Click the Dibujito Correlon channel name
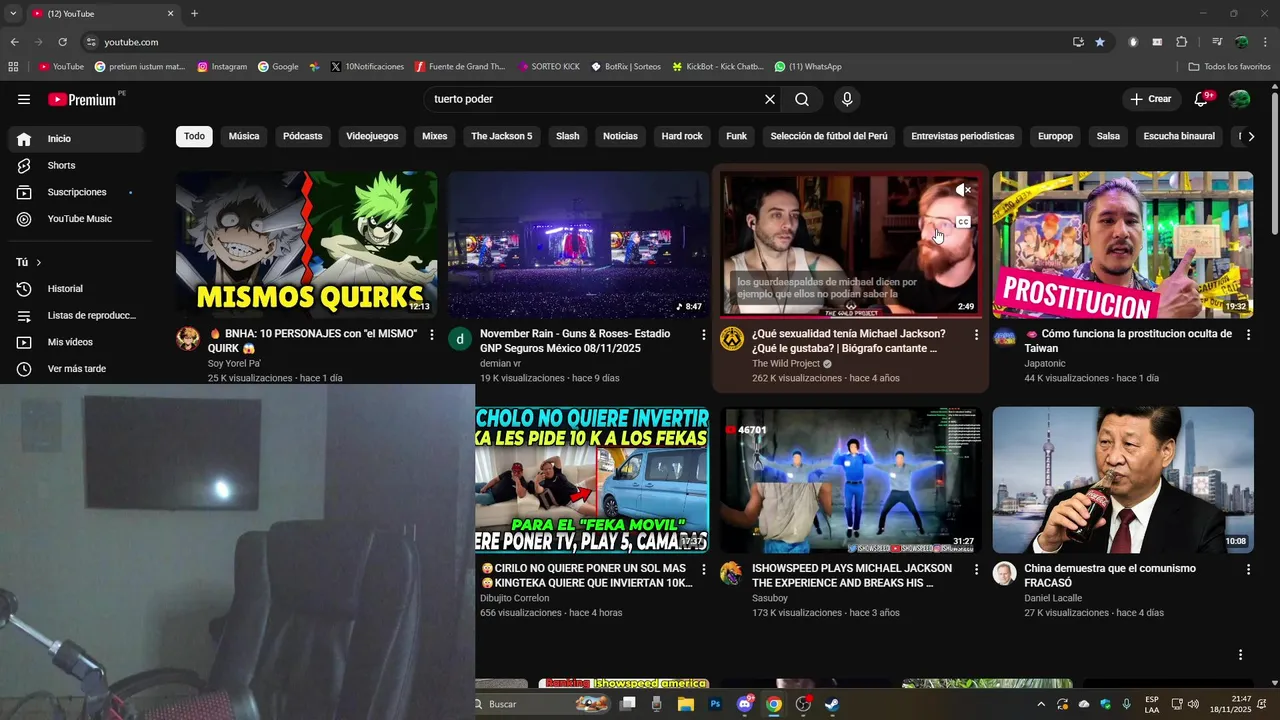1280x720 pixels. point(515,598)
